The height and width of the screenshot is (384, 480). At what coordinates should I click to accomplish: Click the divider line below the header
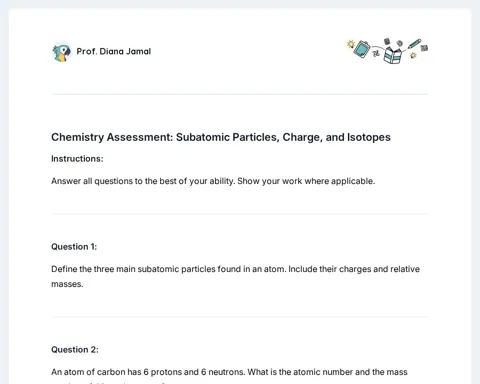point(240,94)
